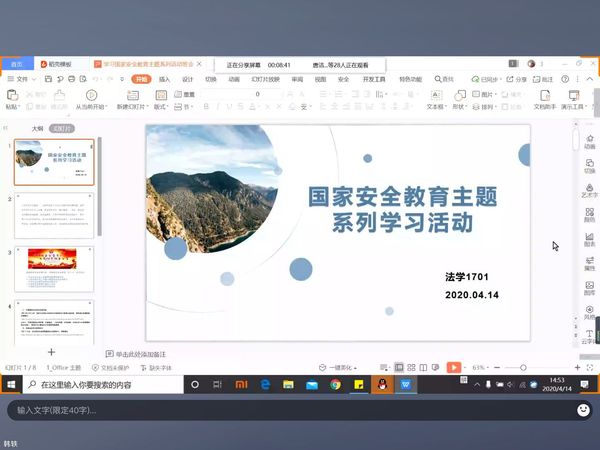The width and height of the screenshot is (600, 450).
Task: Toggle bold formatting (B)
Action: click(x=206, y=106)
